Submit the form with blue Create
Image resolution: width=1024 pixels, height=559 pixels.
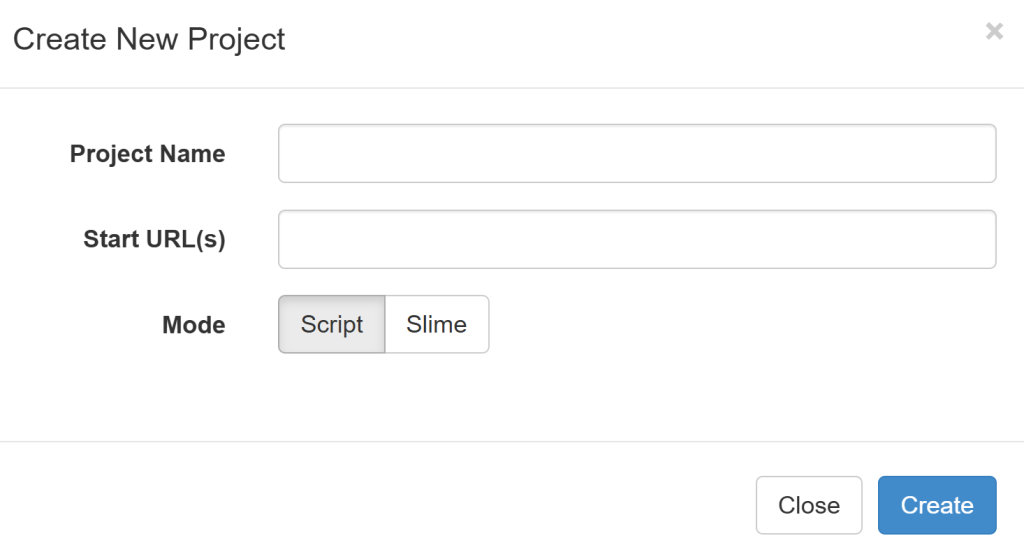tap(937, 505)
